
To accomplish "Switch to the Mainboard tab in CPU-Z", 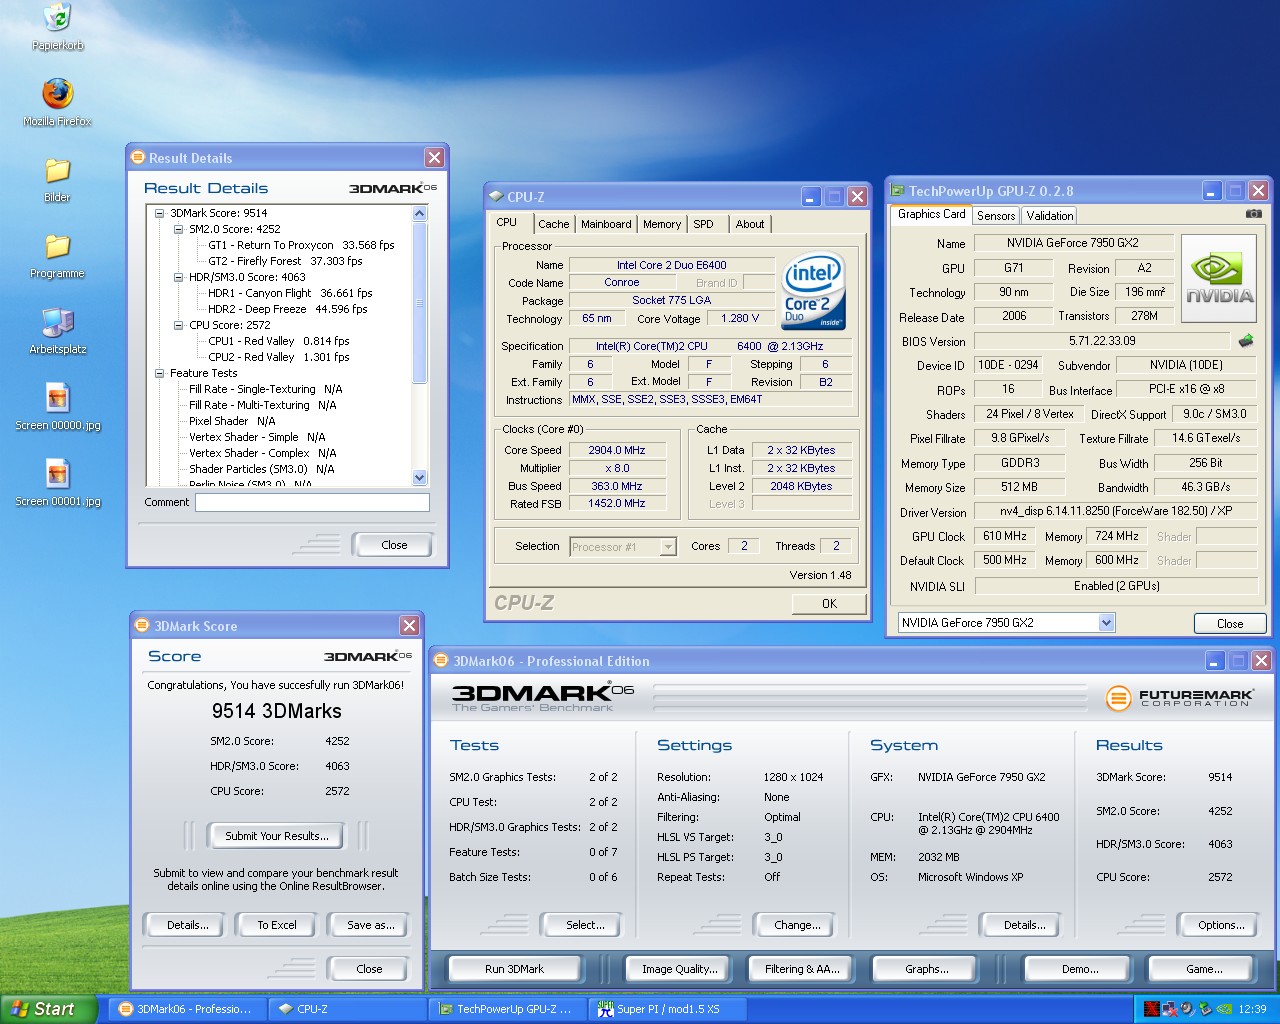I will (606, 225).
